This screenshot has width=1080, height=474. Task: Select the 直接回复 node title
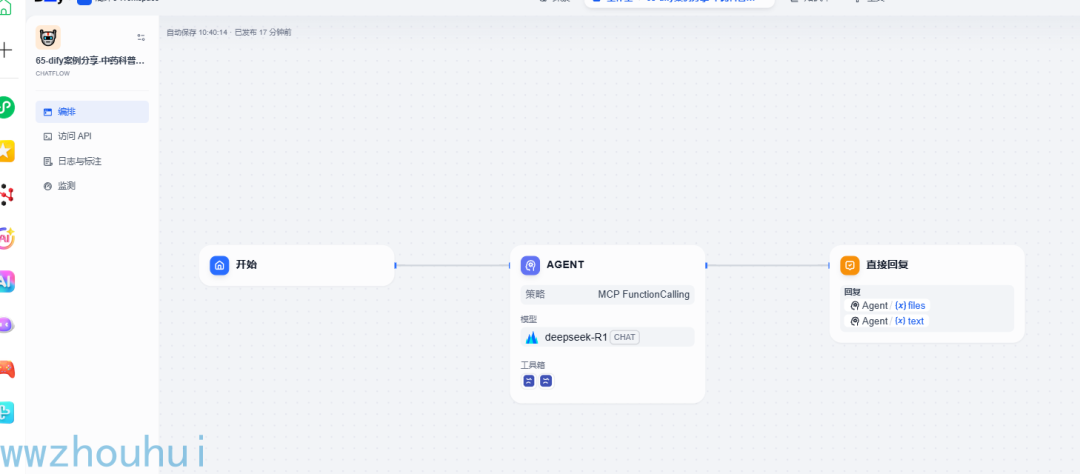(x=888, y=265)
